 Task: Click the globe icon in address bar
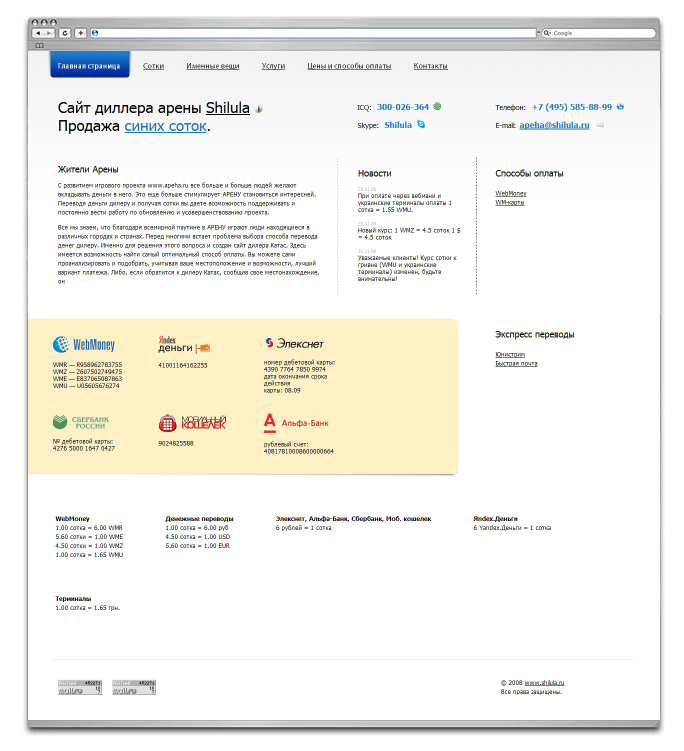click(95, 33)
